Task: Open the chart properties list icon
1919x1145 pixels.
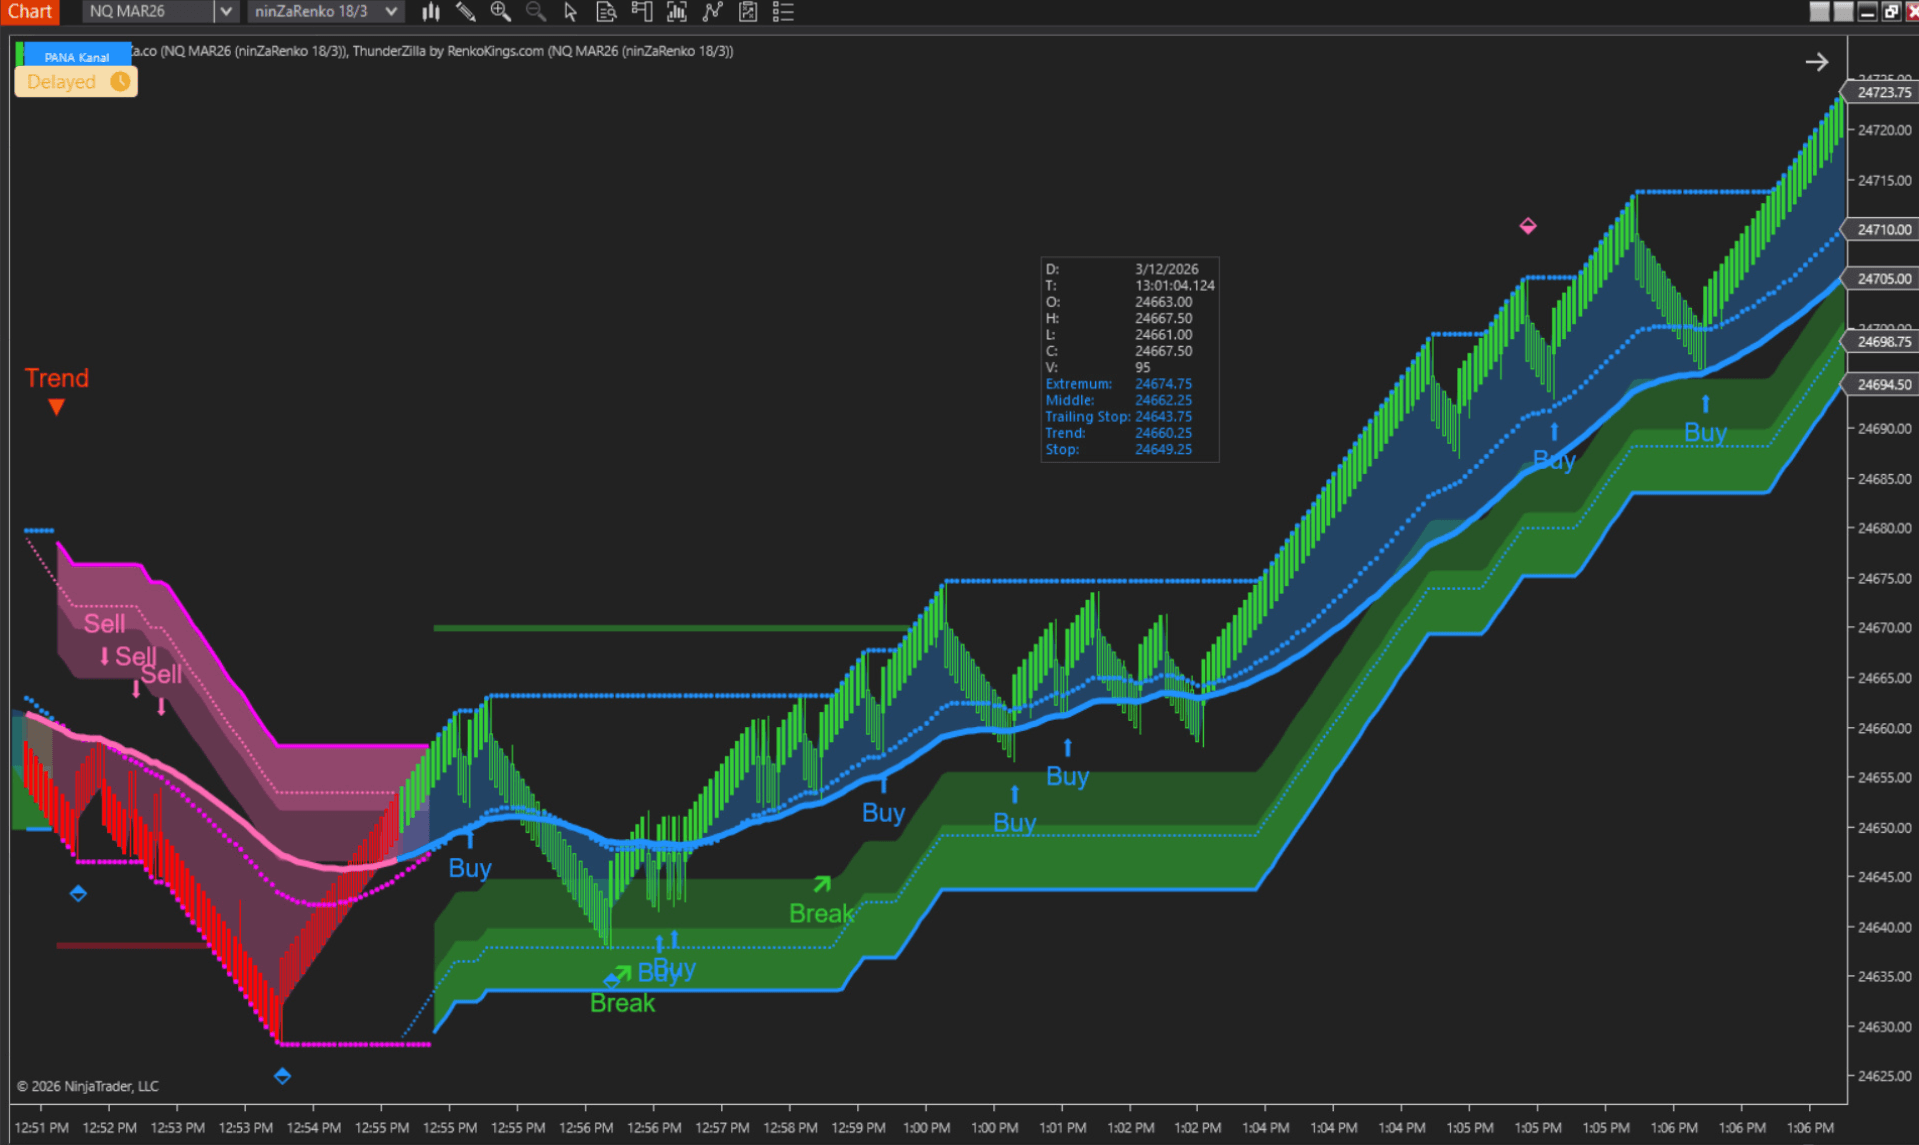Action: pos(783,12)
